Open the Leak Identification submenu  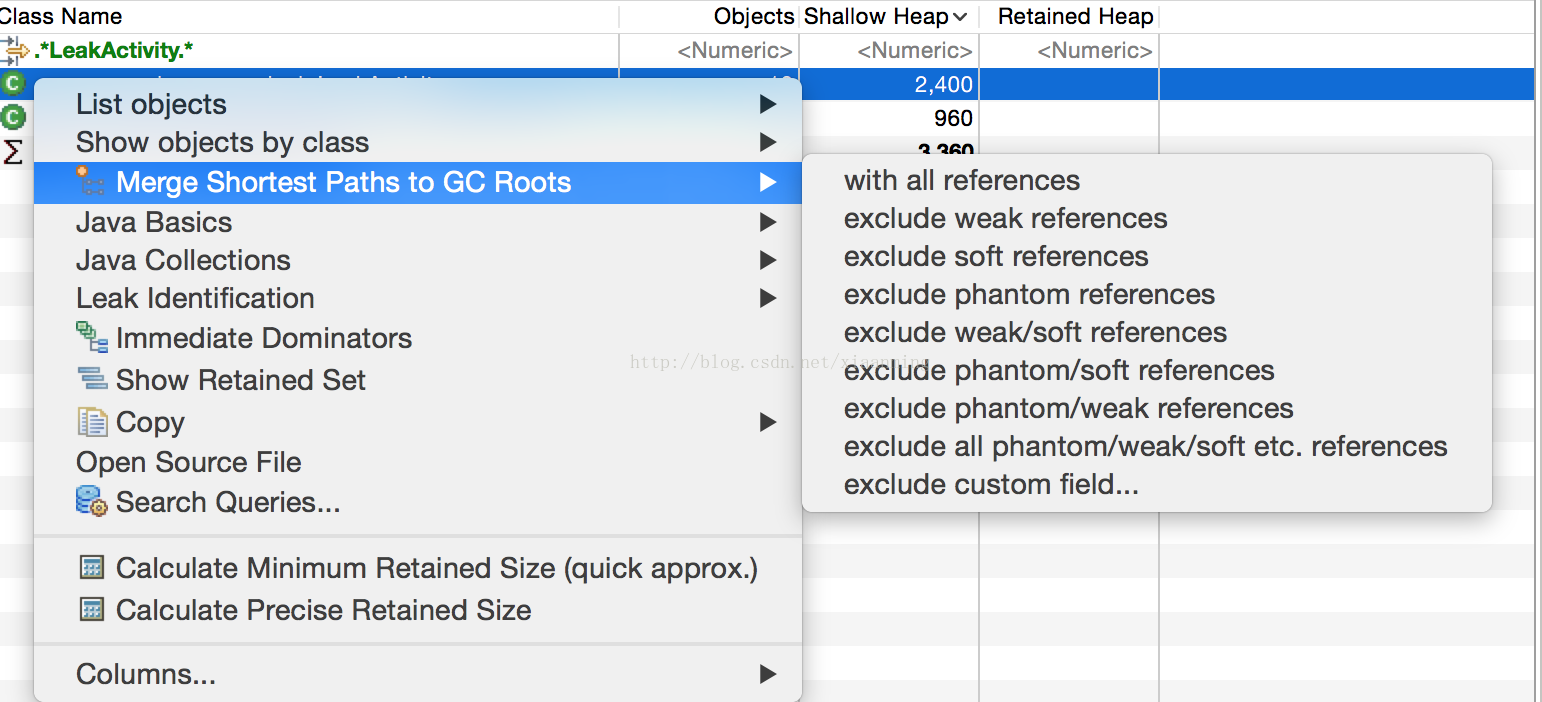click(x=195, y=298)
